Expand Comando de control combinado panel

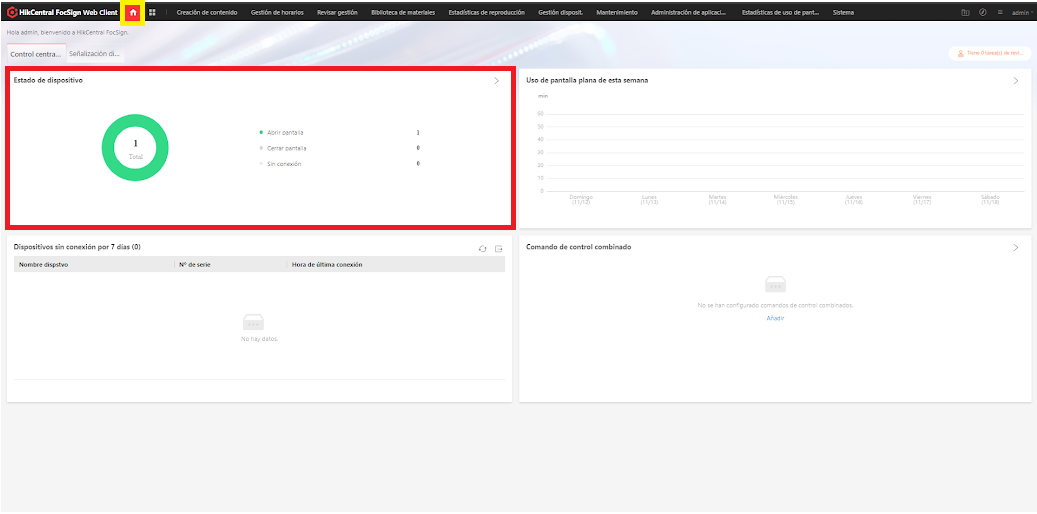tap(1016, 247)
